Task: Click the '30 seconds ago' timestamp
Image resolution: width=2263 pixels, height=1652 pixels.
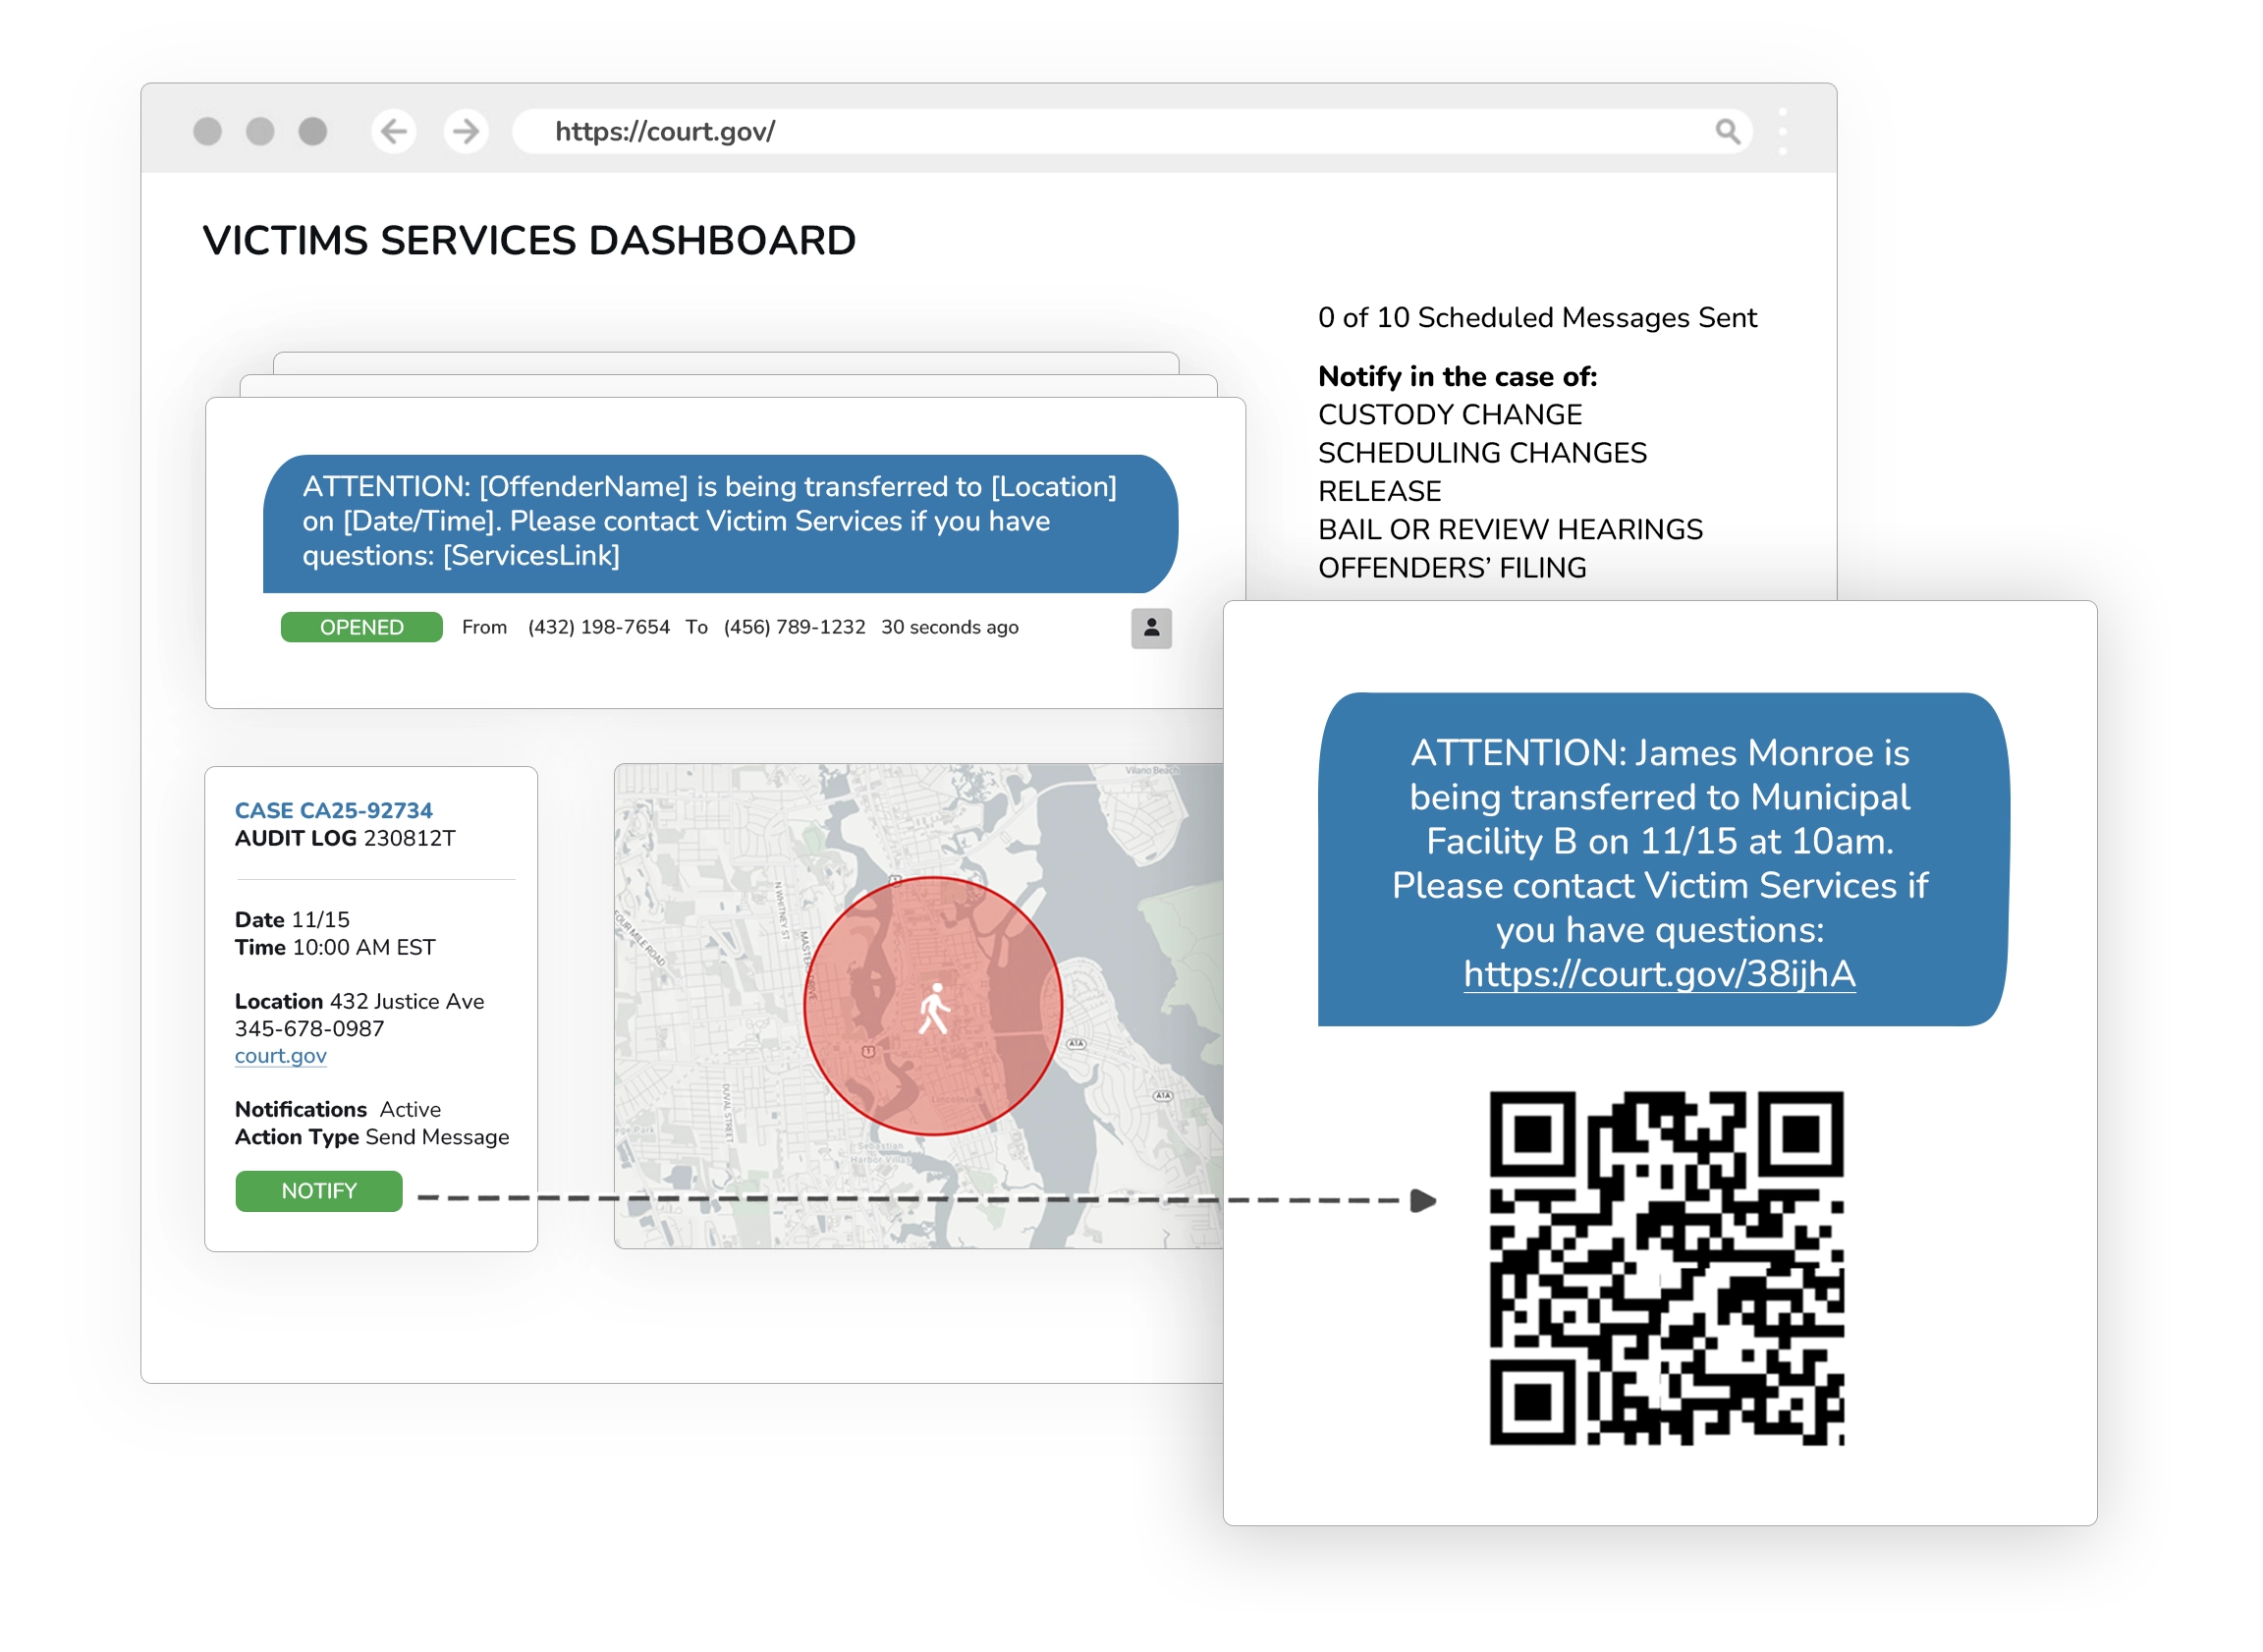Action: [949, 627]
